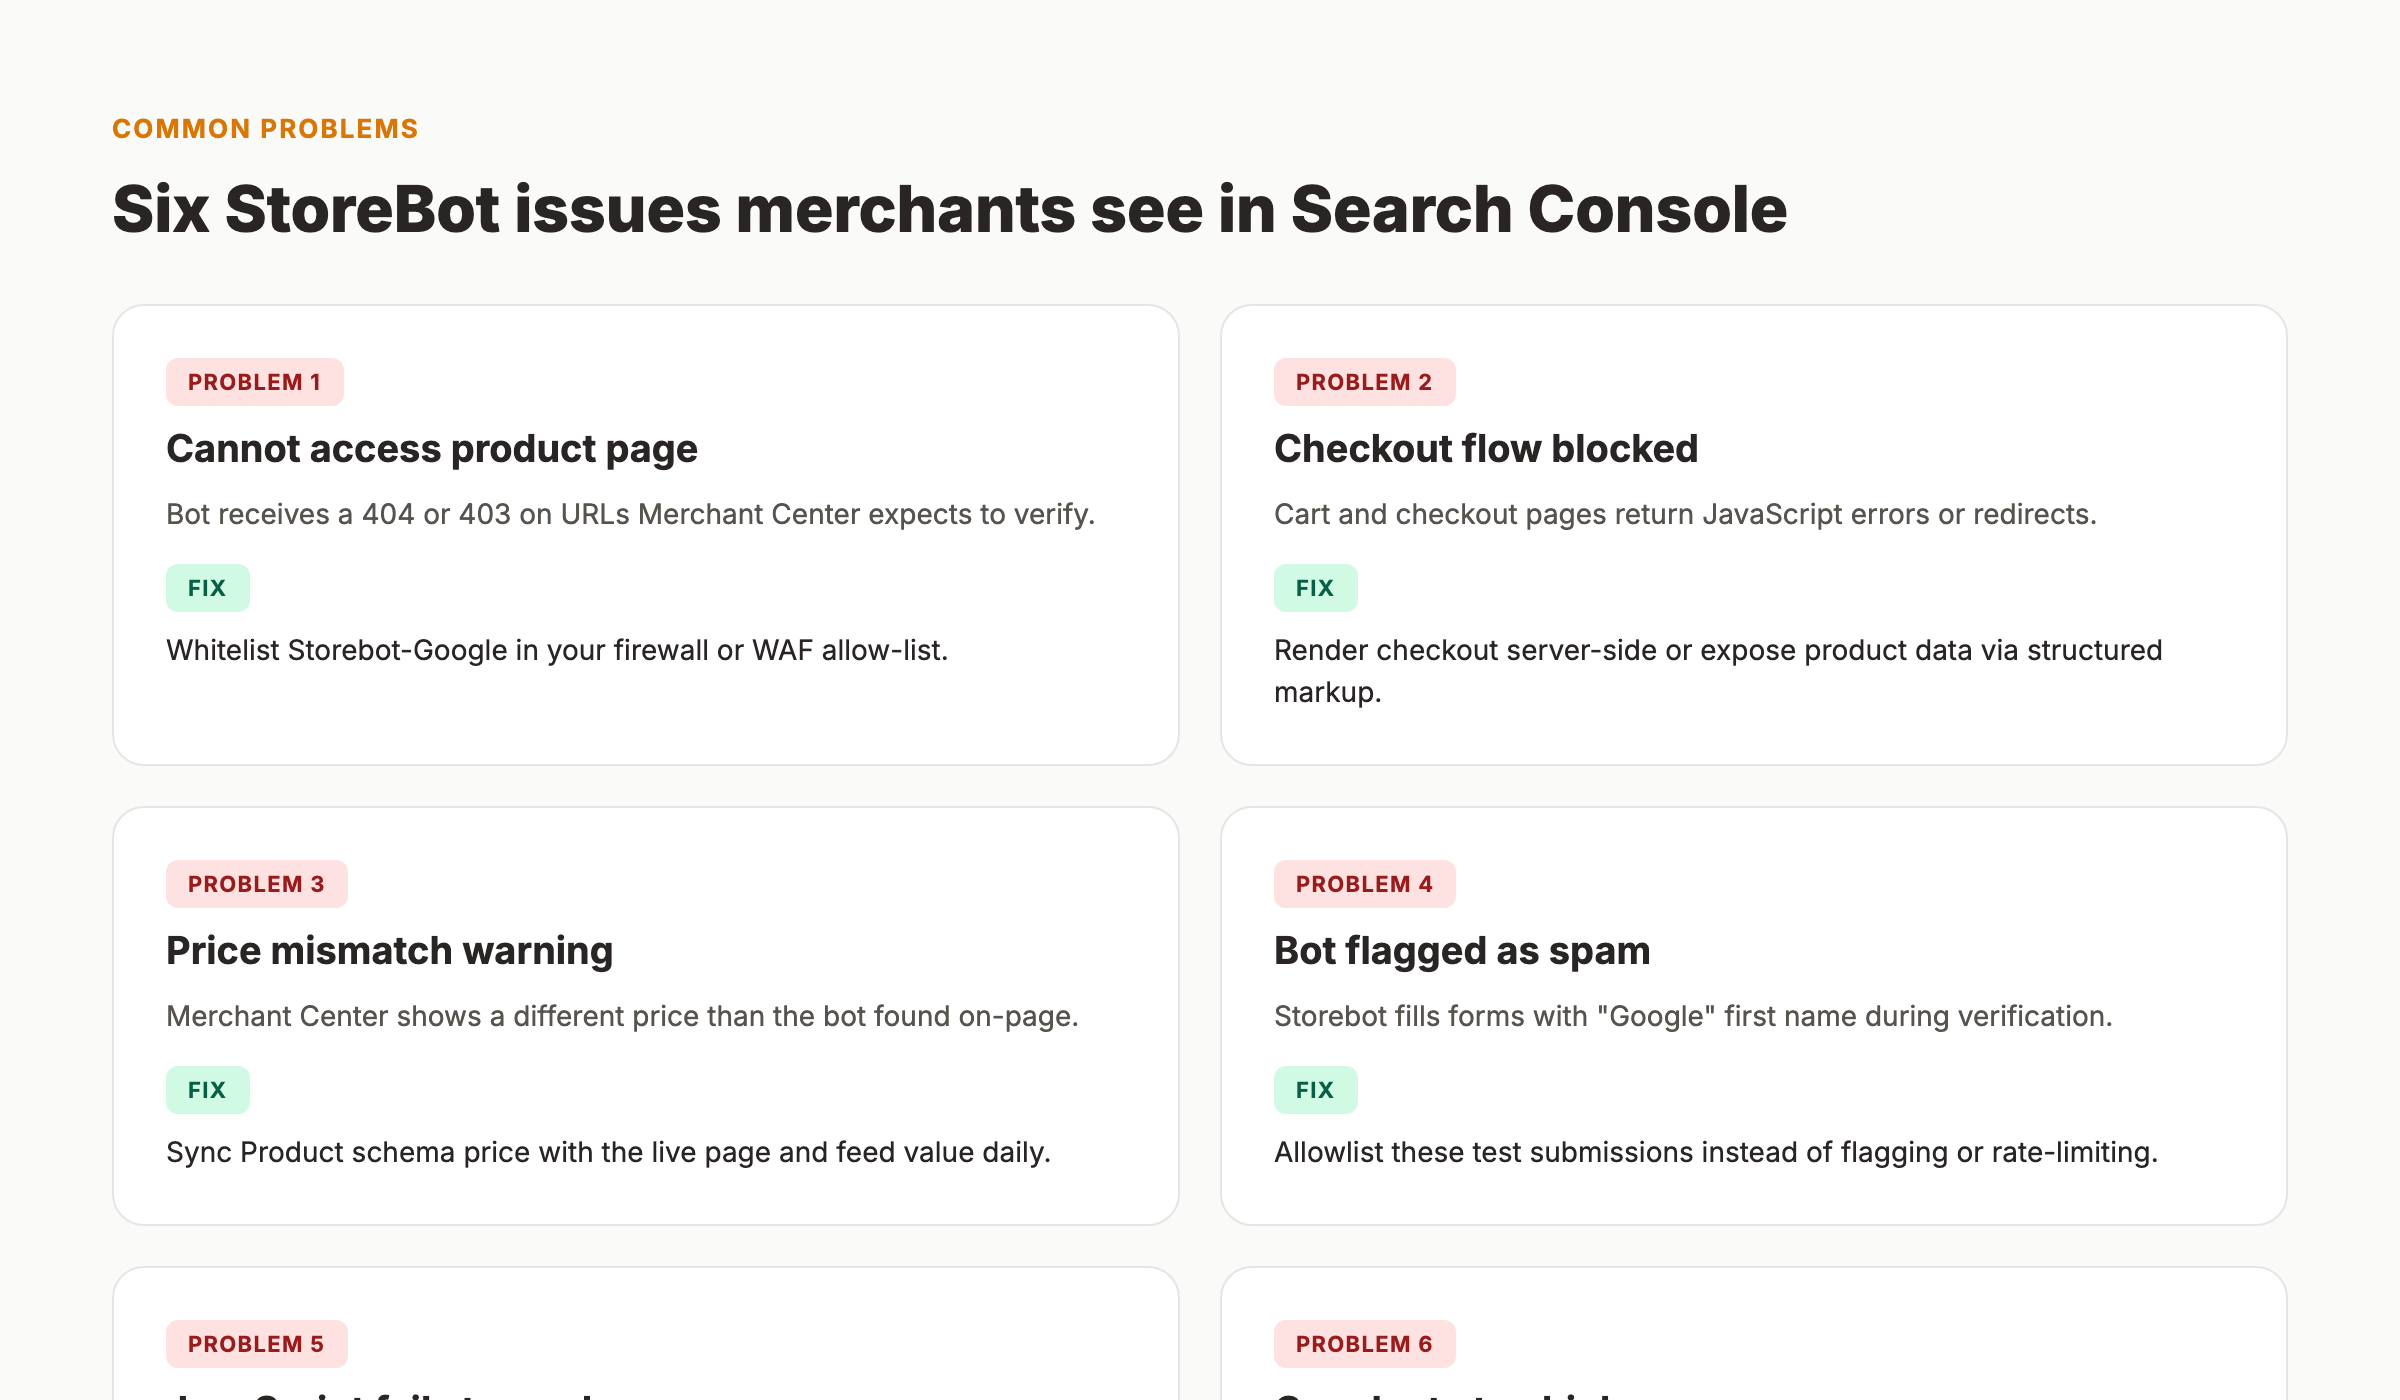Select the Cannot access product page title
2400x1400 pixels.
click(432, 449)
